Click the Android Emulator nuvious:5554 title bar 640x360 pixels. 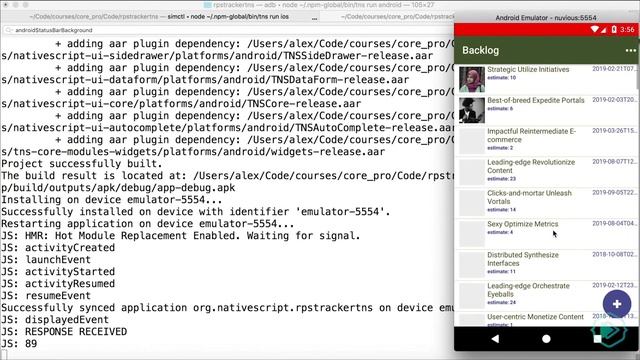coord(546,18)
